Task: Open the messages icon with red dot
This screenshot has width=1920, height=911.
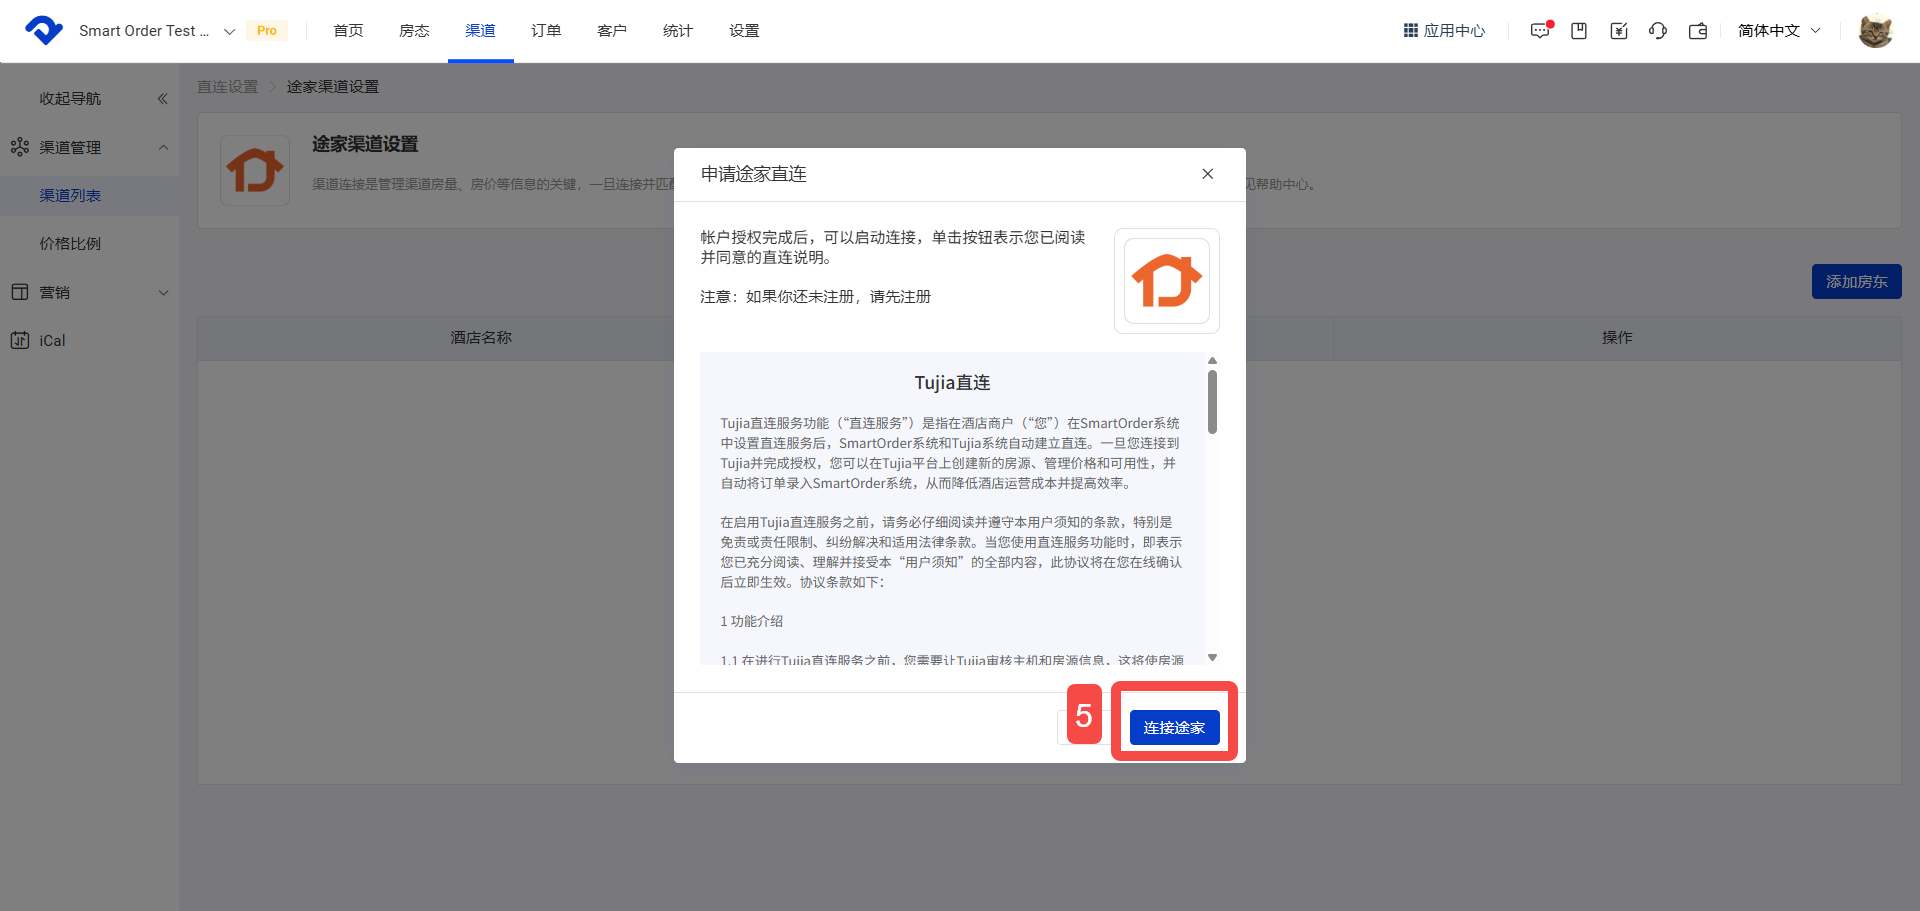Action: click(1540, 31)
